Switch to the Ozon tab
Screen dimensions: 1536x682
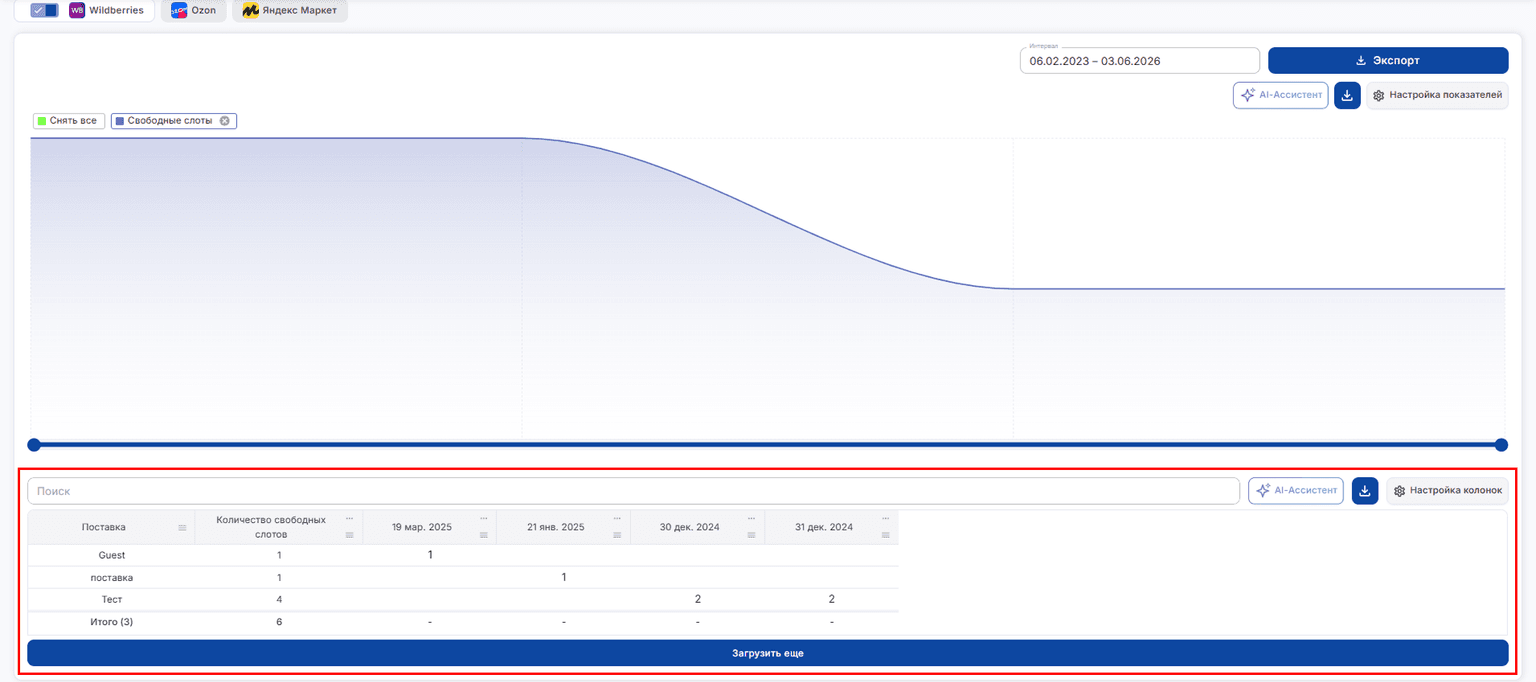[194, 10]
